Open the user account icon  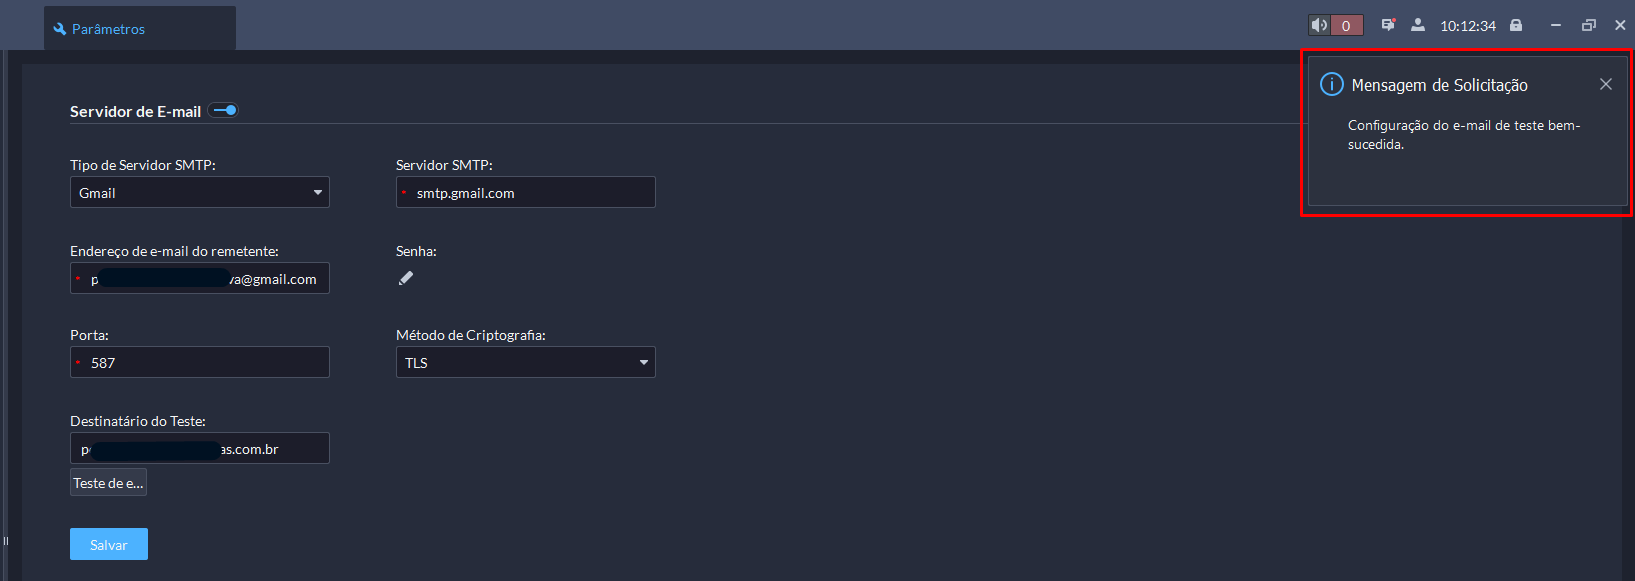tap(1418, 25)
